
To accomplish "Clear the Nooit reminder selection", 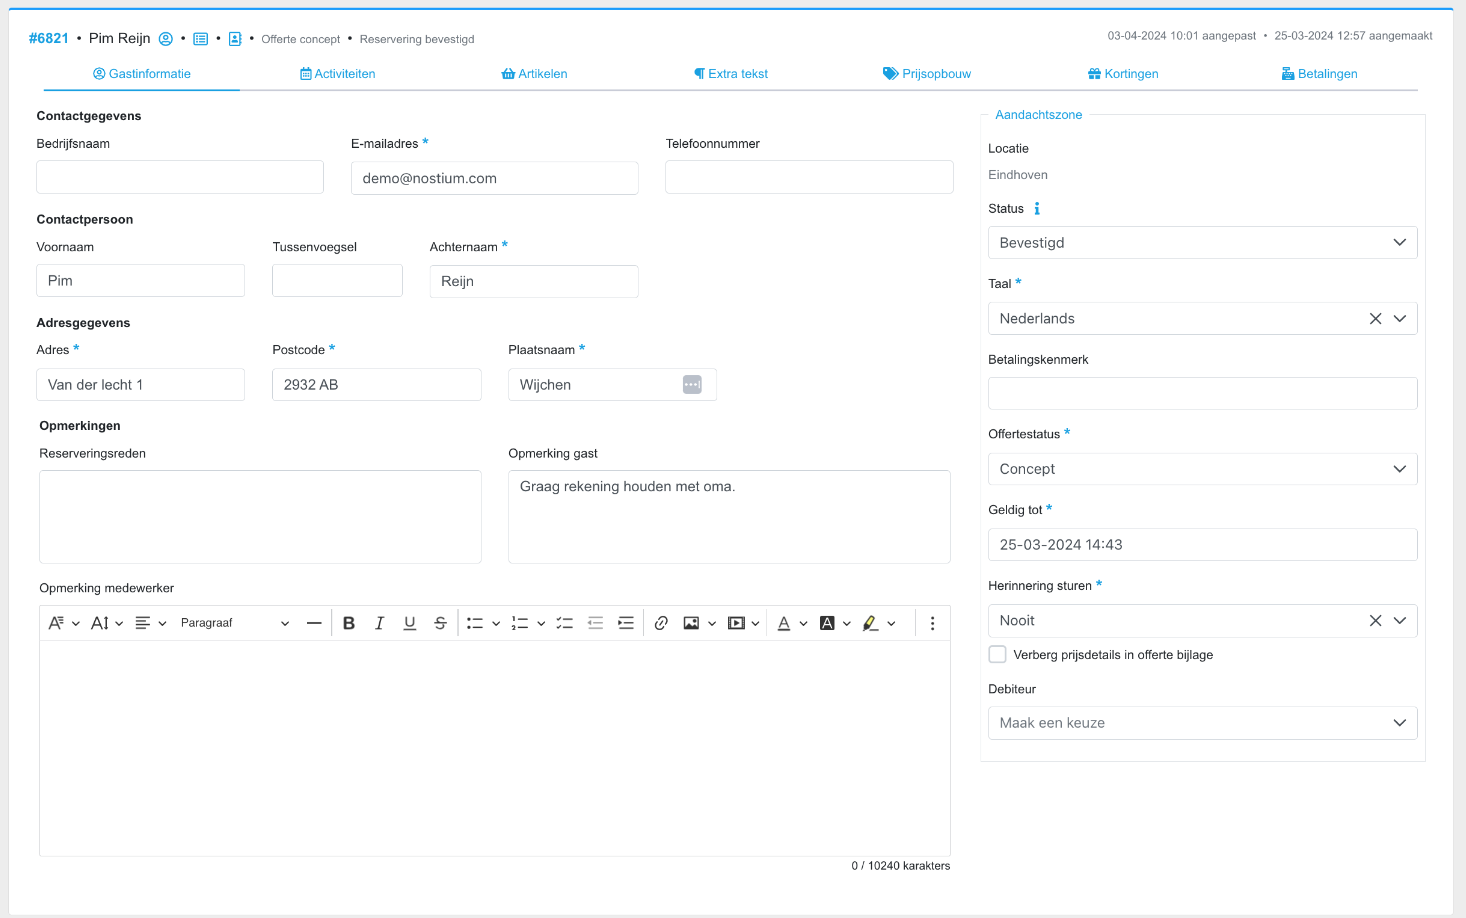I will tap(1375, 621).
